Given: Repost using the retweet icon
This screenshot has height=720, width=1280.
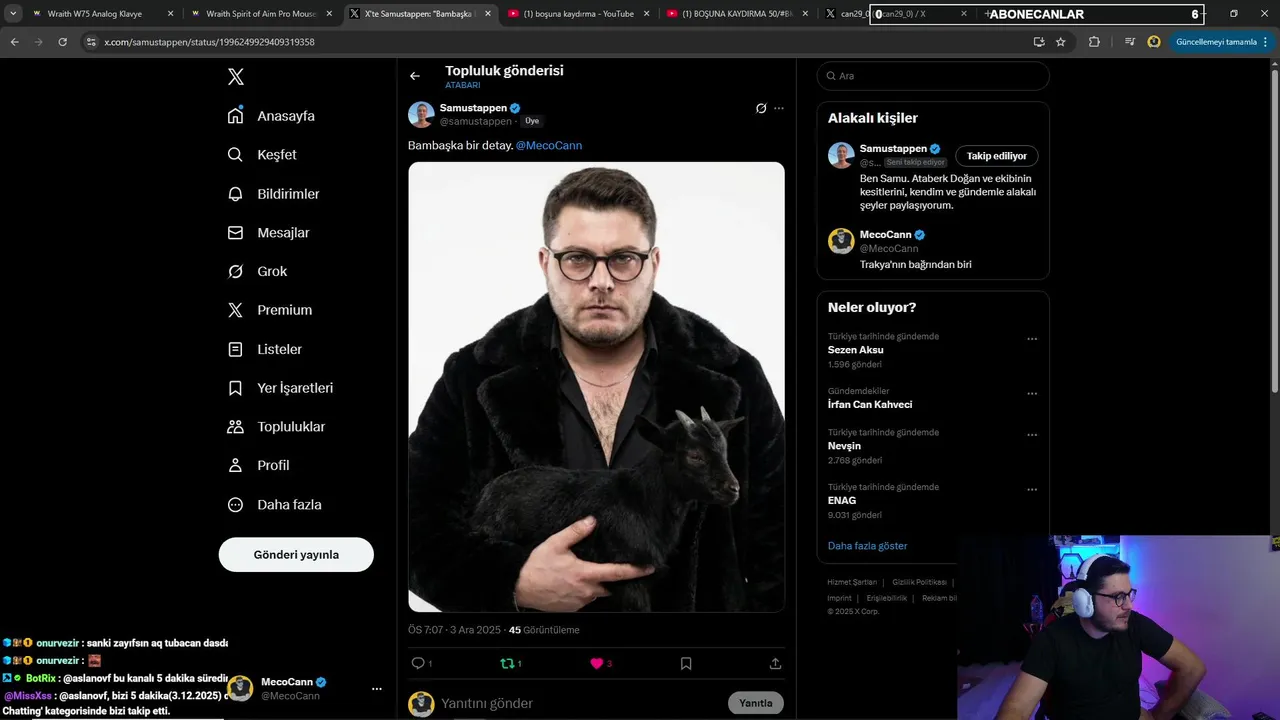Looking at the screenshot, I should [x=507, y=663].
